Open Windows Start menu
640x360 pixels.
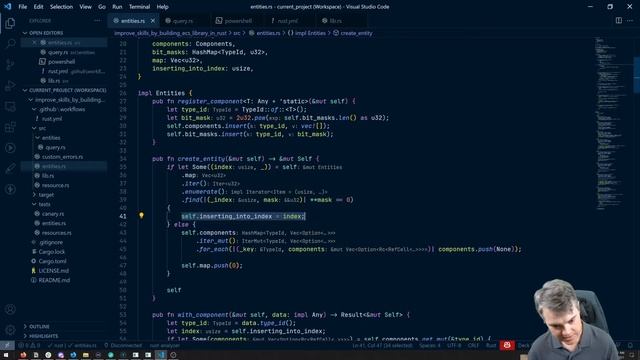(x=6, y=355)
